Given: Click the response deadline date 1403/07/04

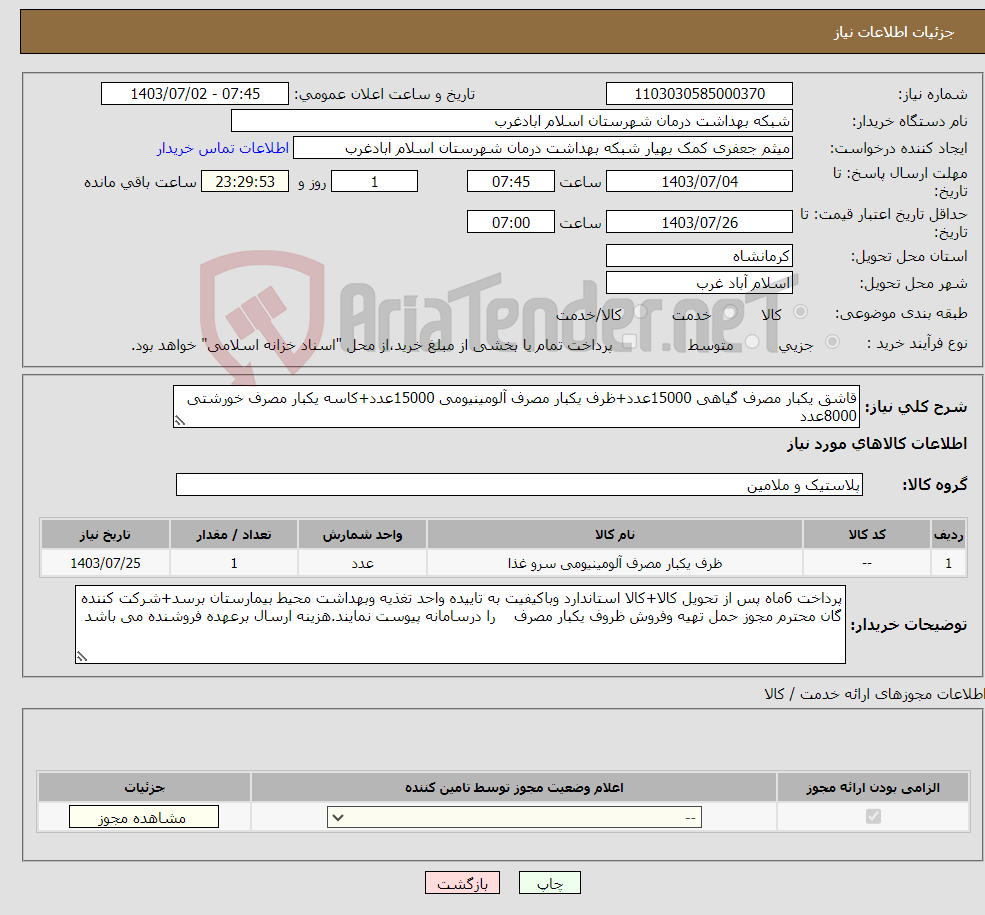Looking at the screenshot, I should tap(699, 181).
